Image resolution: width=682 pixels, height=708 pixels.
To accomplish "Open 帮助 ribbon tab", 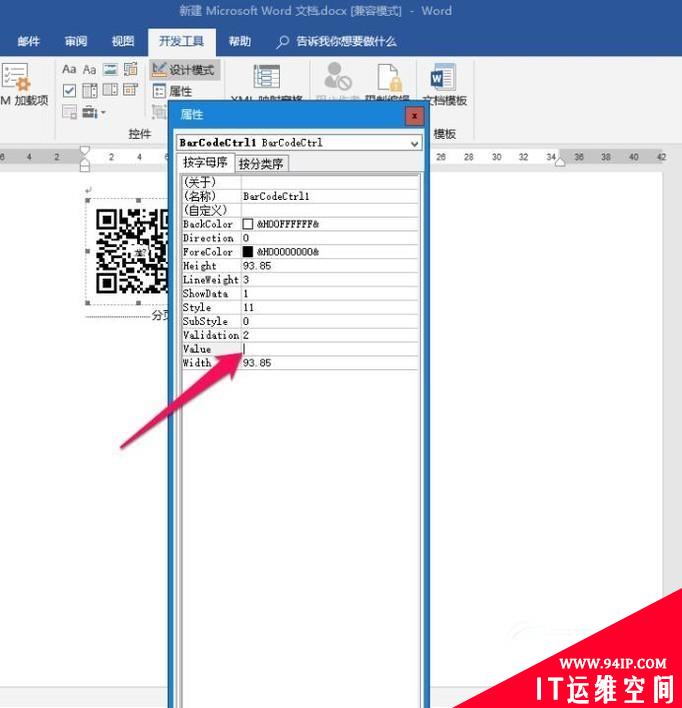I will (239, 42).
